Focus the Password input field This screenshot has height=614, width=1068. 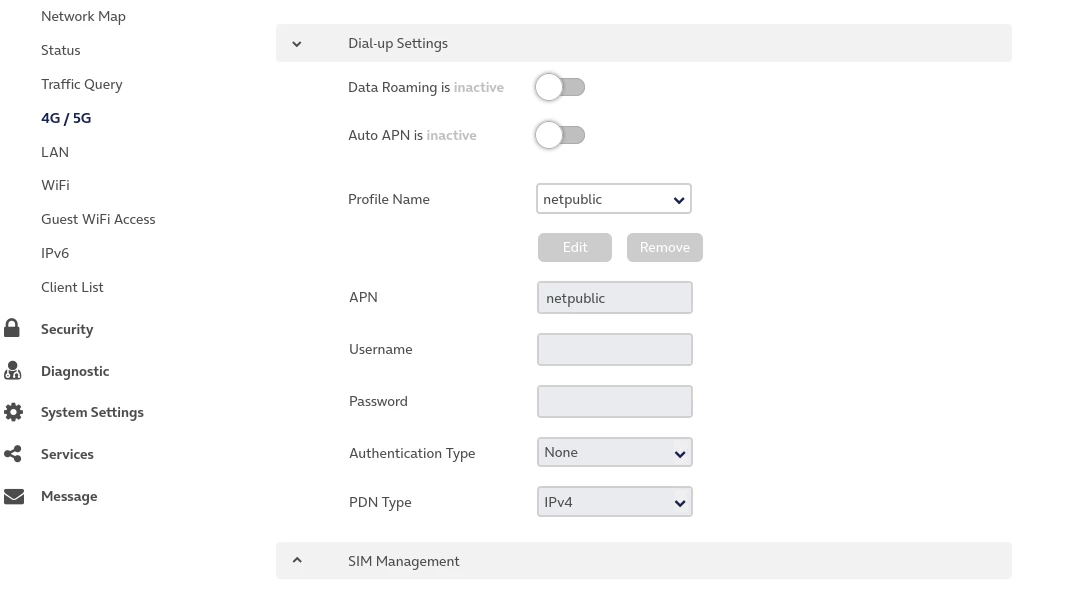tap(614, 401)
